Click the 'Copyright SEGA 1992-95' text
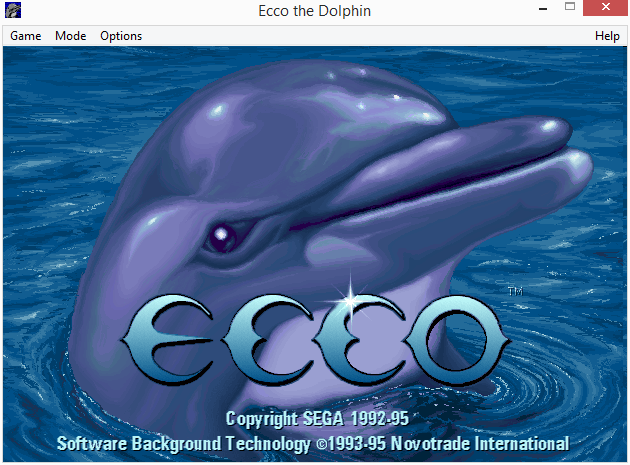Screen dimensions: 630x465 point(317,419)
